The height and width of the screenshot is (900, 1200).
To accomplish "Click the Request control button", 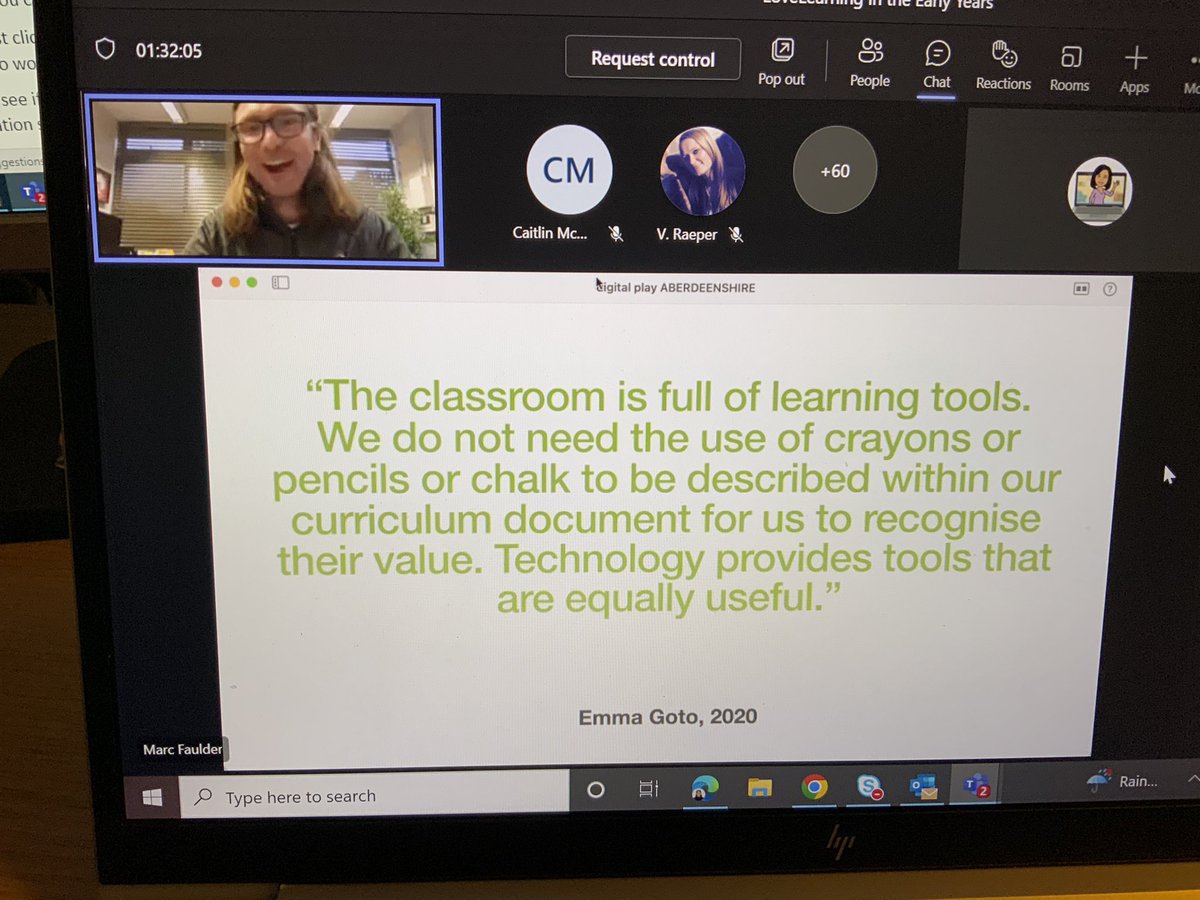I will pos(652,58).
